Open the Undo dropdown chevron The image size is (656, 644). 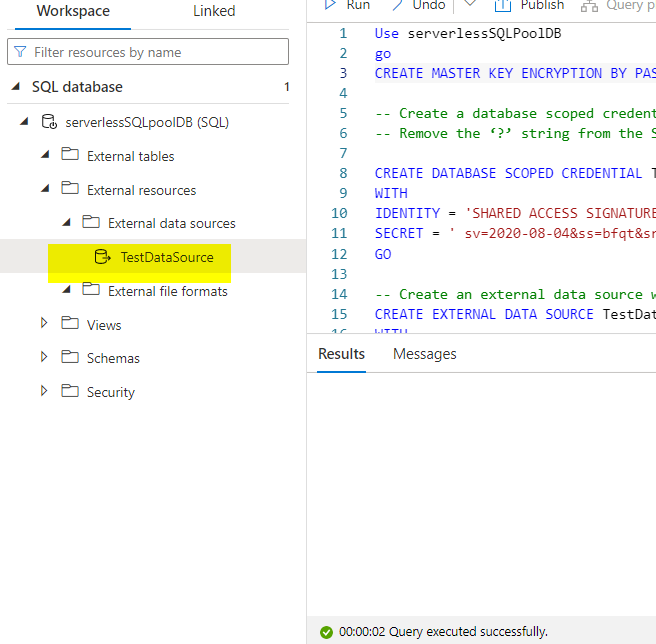(x=470, y=4)
